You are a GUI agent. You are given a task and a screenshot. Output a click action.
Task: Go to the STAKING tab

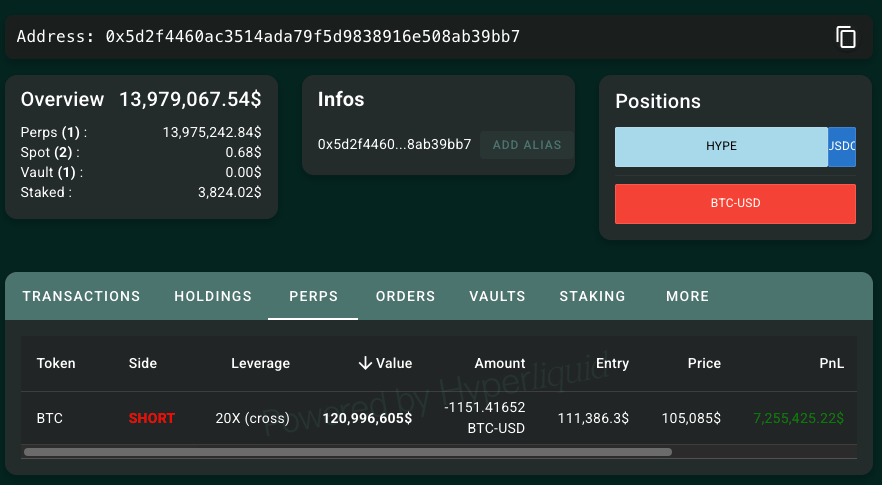click(x=592, y=297)
